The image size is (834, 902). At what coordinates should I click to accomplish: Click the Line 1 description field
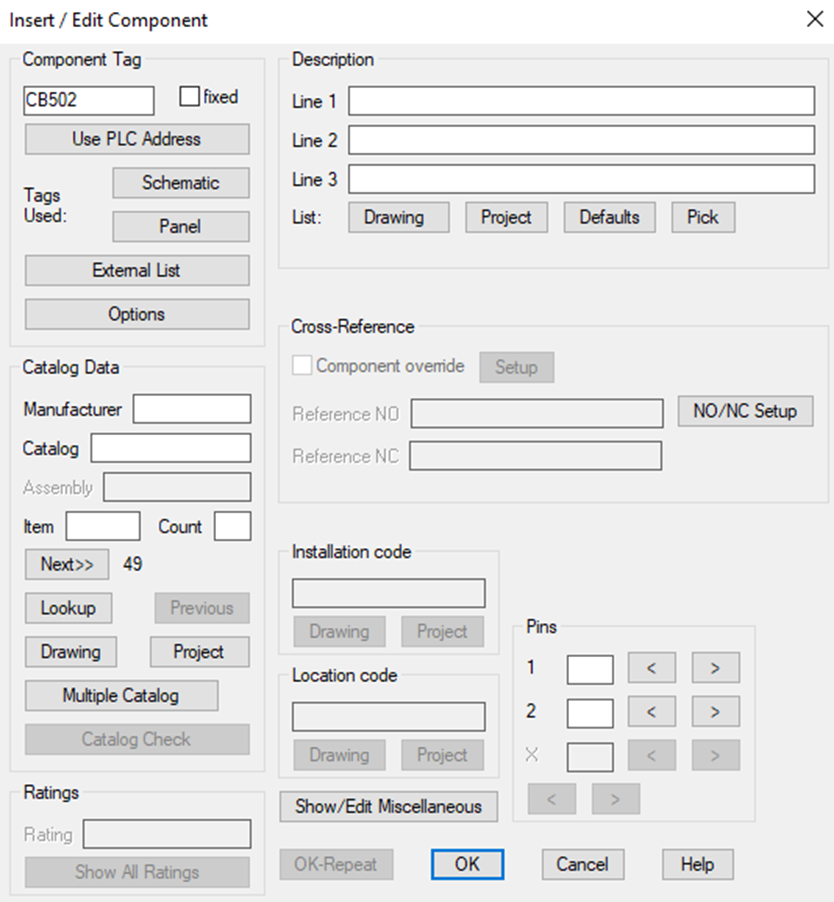coord(582,100)
